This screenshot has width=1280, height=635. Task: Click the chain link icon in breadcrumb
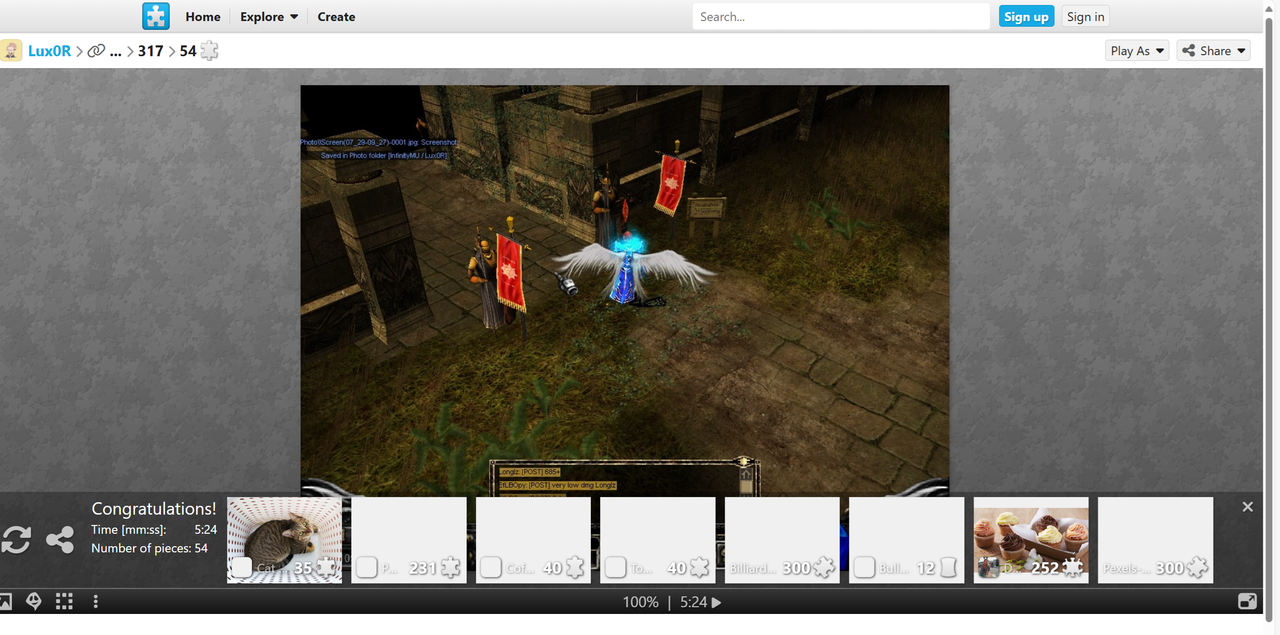point(96,51)
